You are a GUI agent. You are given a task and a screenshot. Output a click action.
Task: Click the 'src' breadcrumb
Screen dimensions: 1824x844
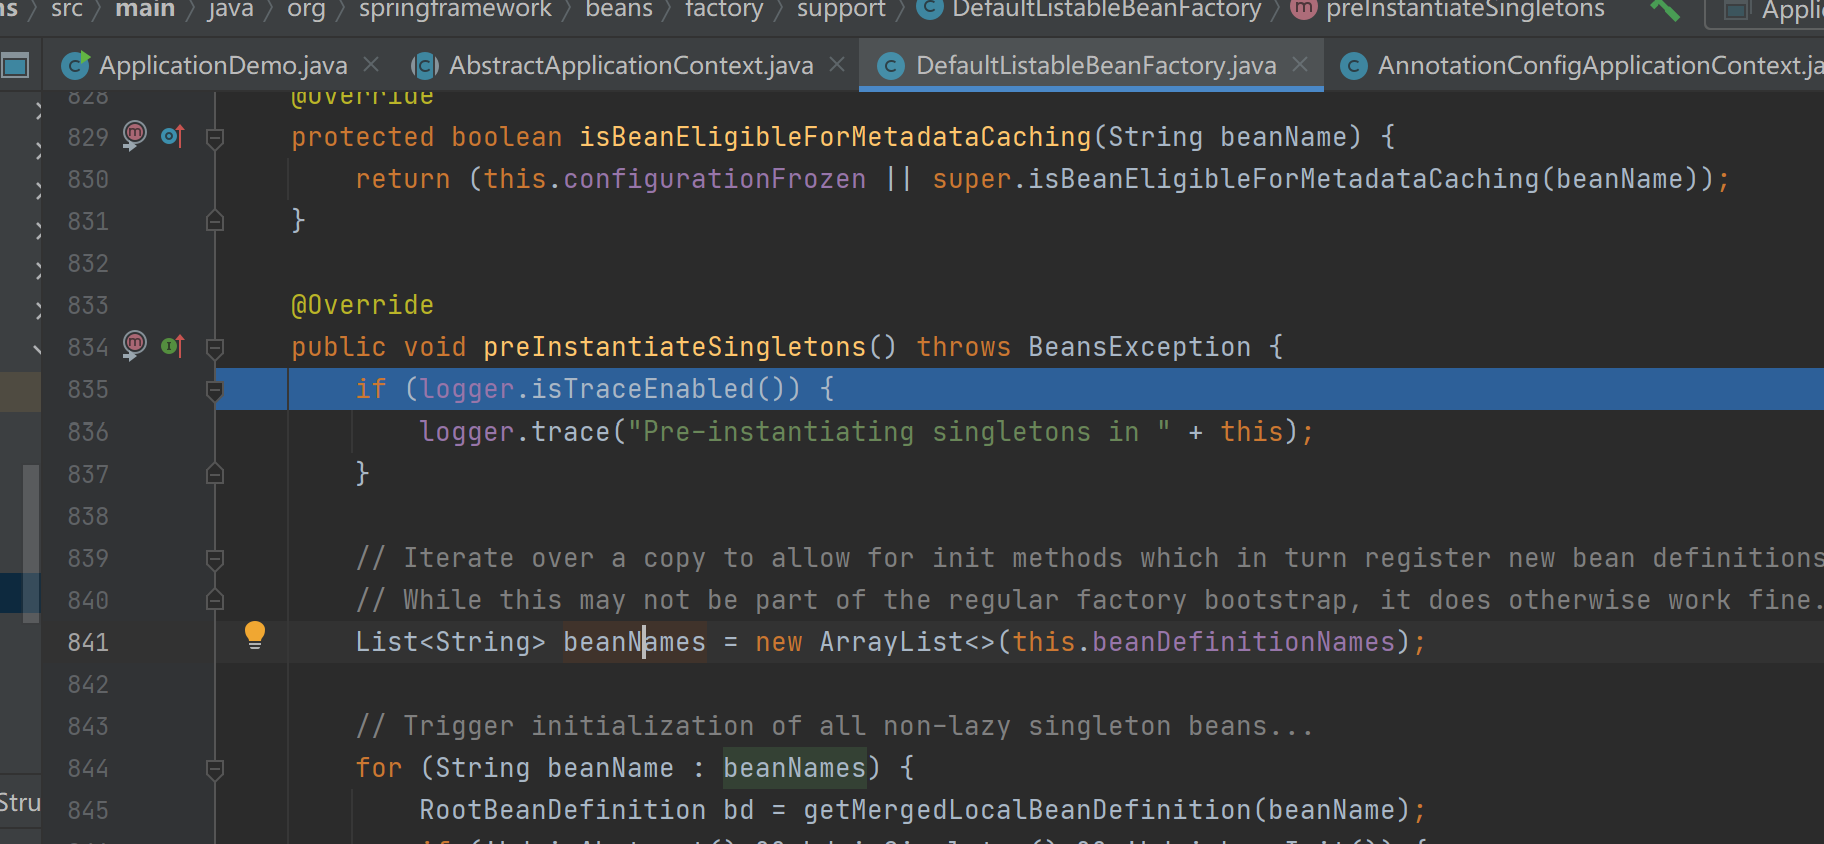(x=67, y=9)
